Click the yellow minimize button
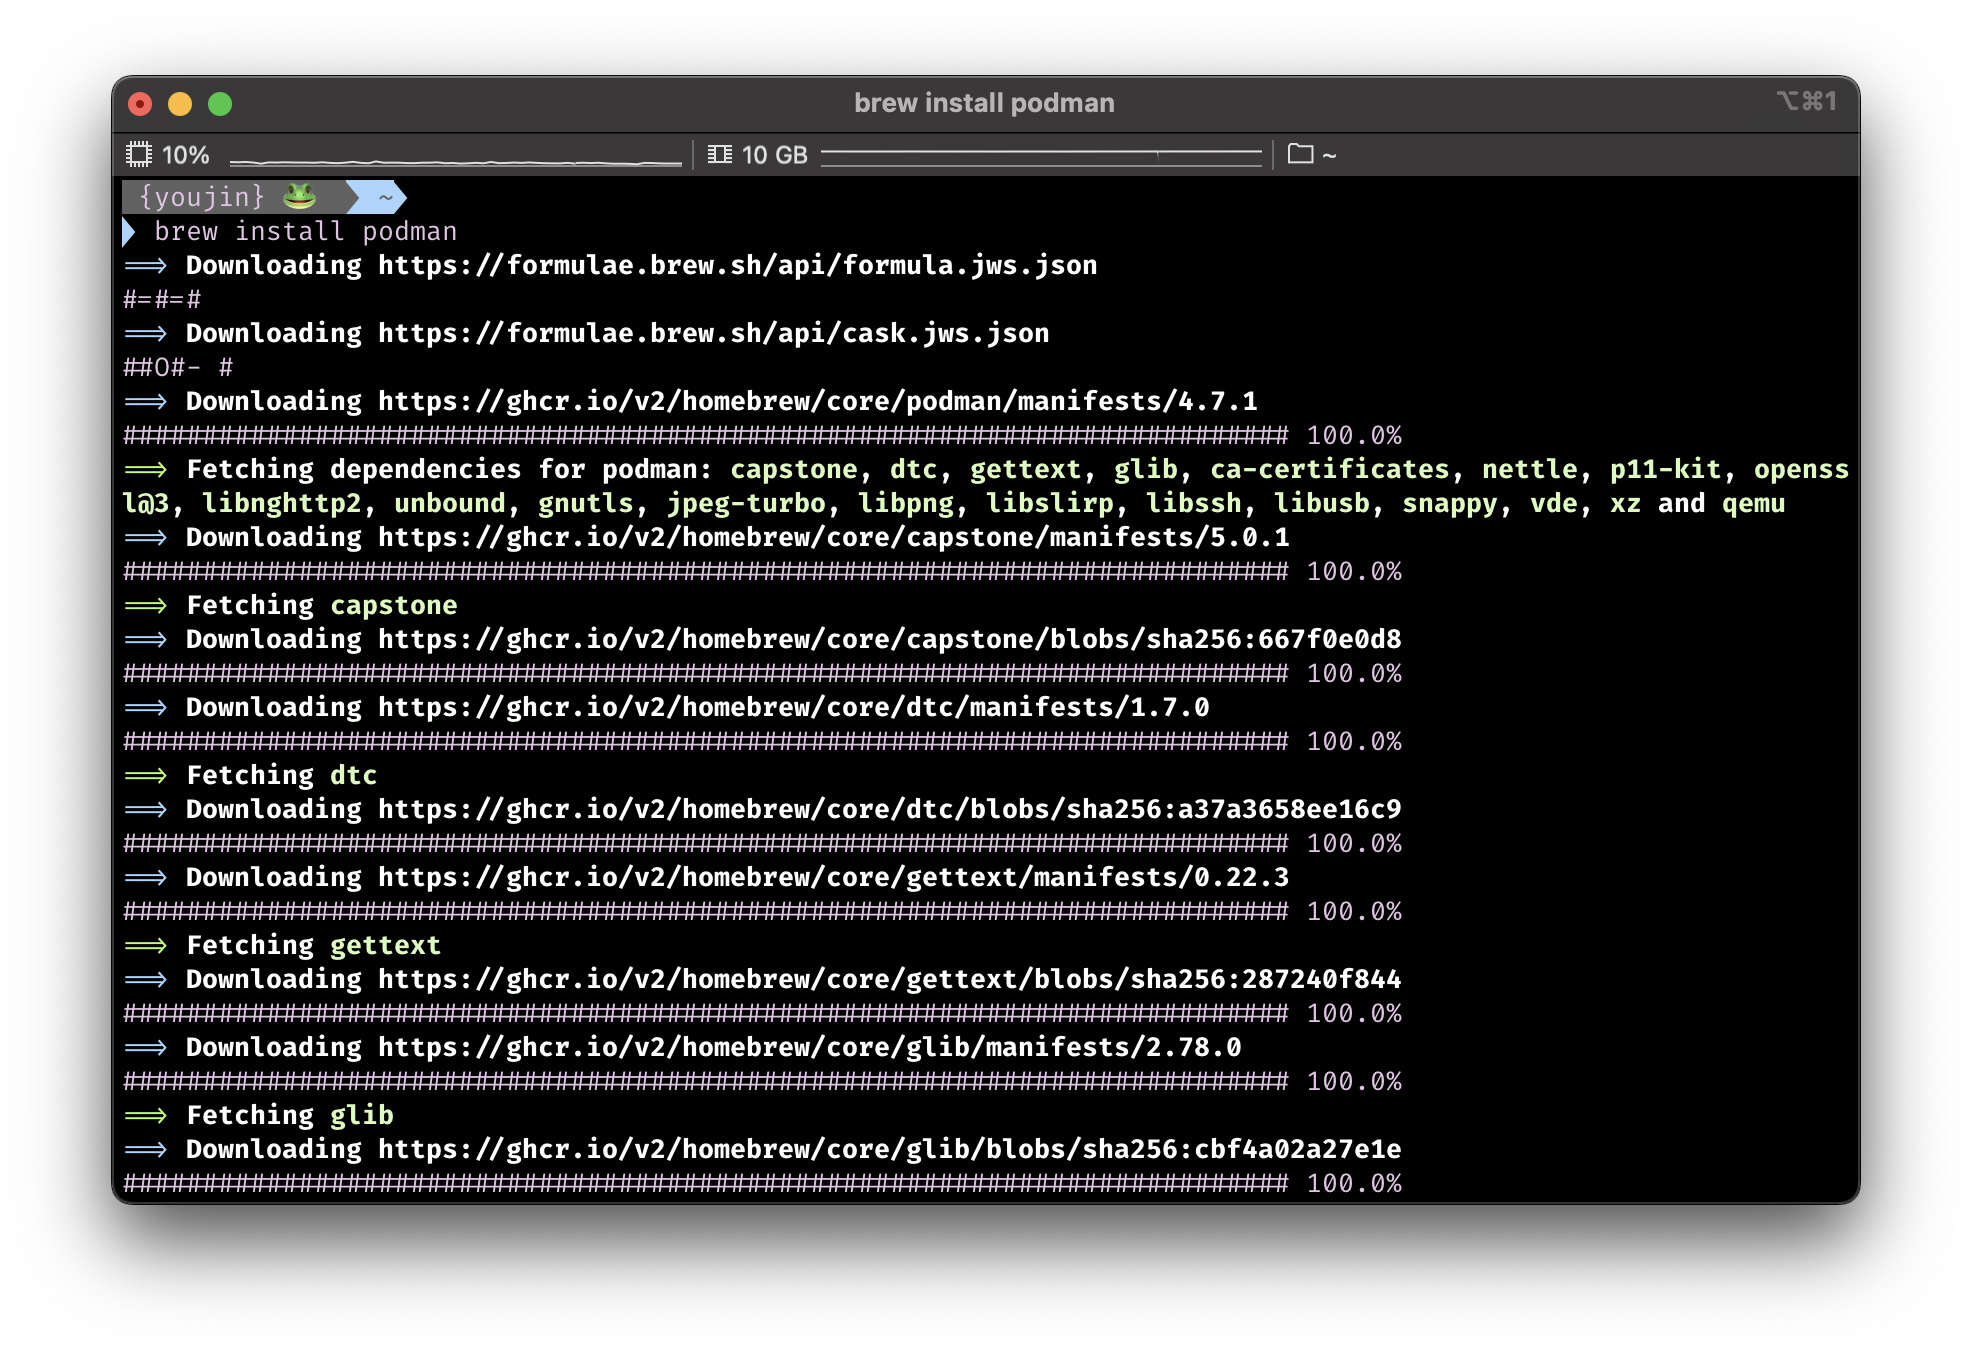 (181, 103)
